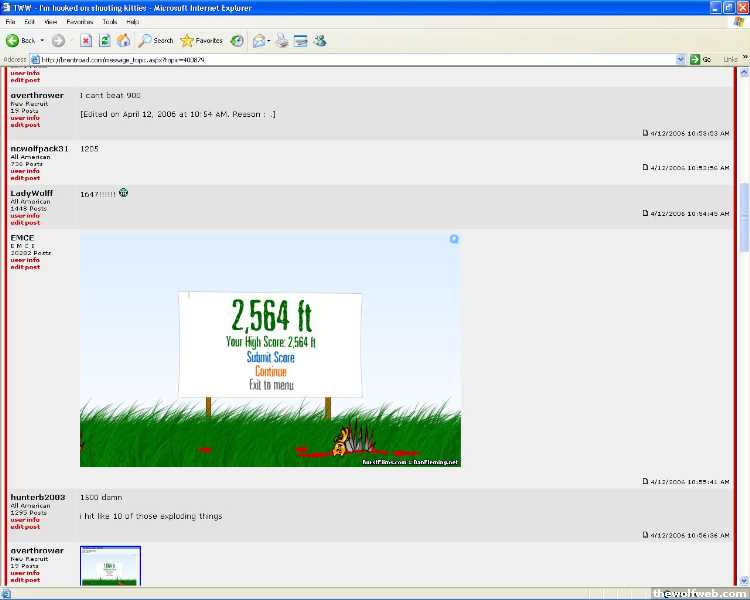This screenshot has width=750, height=600.
Task: Click the Go button beside address bar
Action: click(700, 59)
